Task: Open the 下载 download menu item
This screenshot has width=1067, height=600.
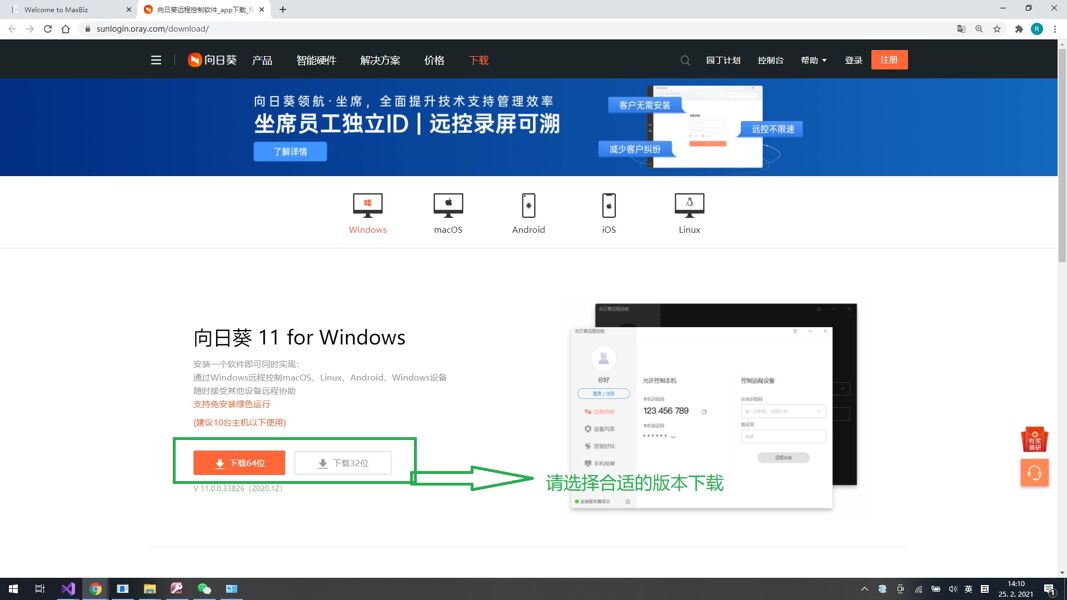Action: (x=478, y=61)
